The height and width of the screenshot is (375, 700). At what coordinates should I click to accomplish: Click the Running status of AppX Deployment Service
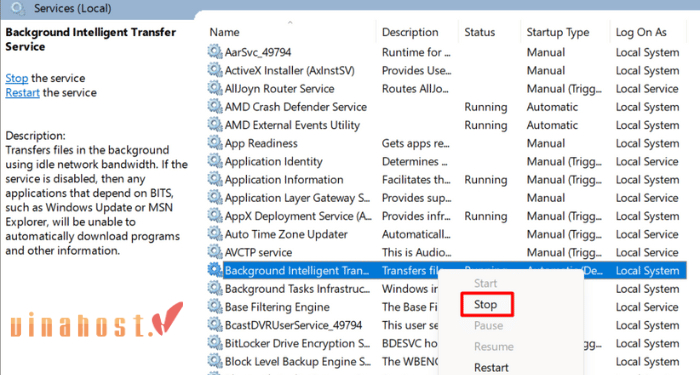point(486,216)
